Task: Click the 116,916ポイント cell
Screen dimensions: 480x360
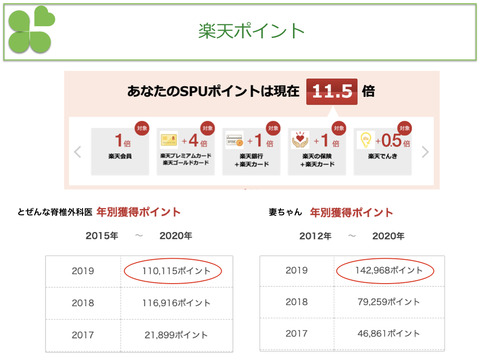Action: click(176, 303)
